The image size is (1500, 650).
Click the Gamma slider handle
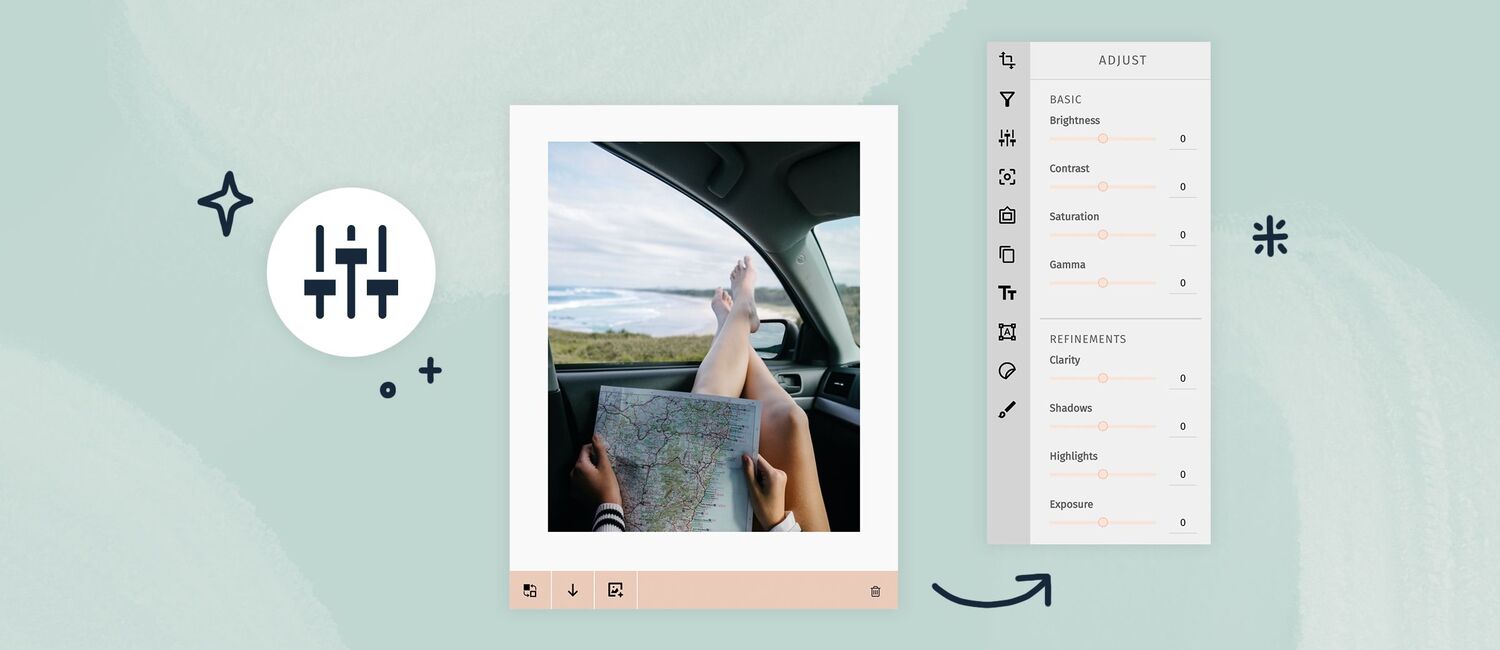(1103, 283)
